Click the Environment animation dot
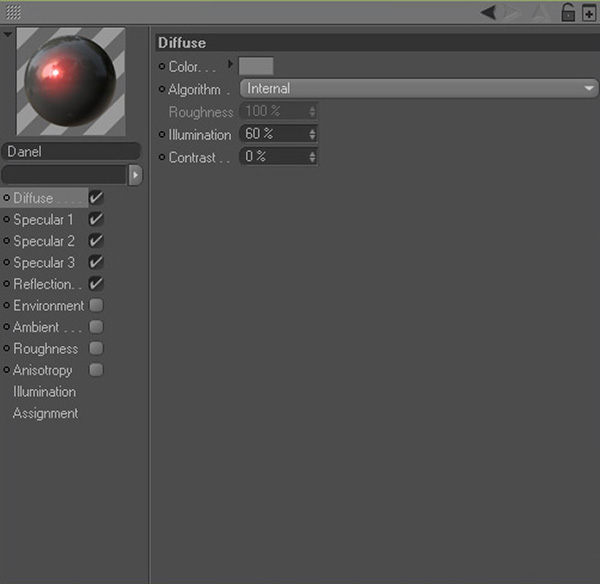Viewport: 600px width, 584px height. (x=7, y=305)
